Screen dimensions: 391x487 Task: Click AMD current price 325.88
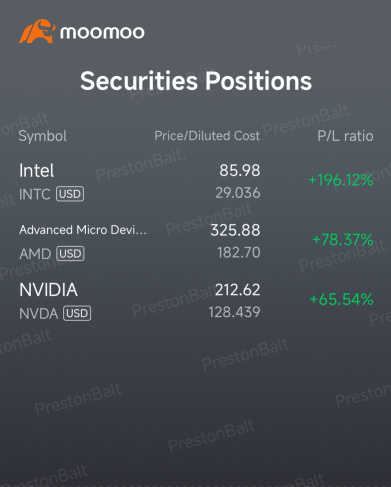[235, 230]
